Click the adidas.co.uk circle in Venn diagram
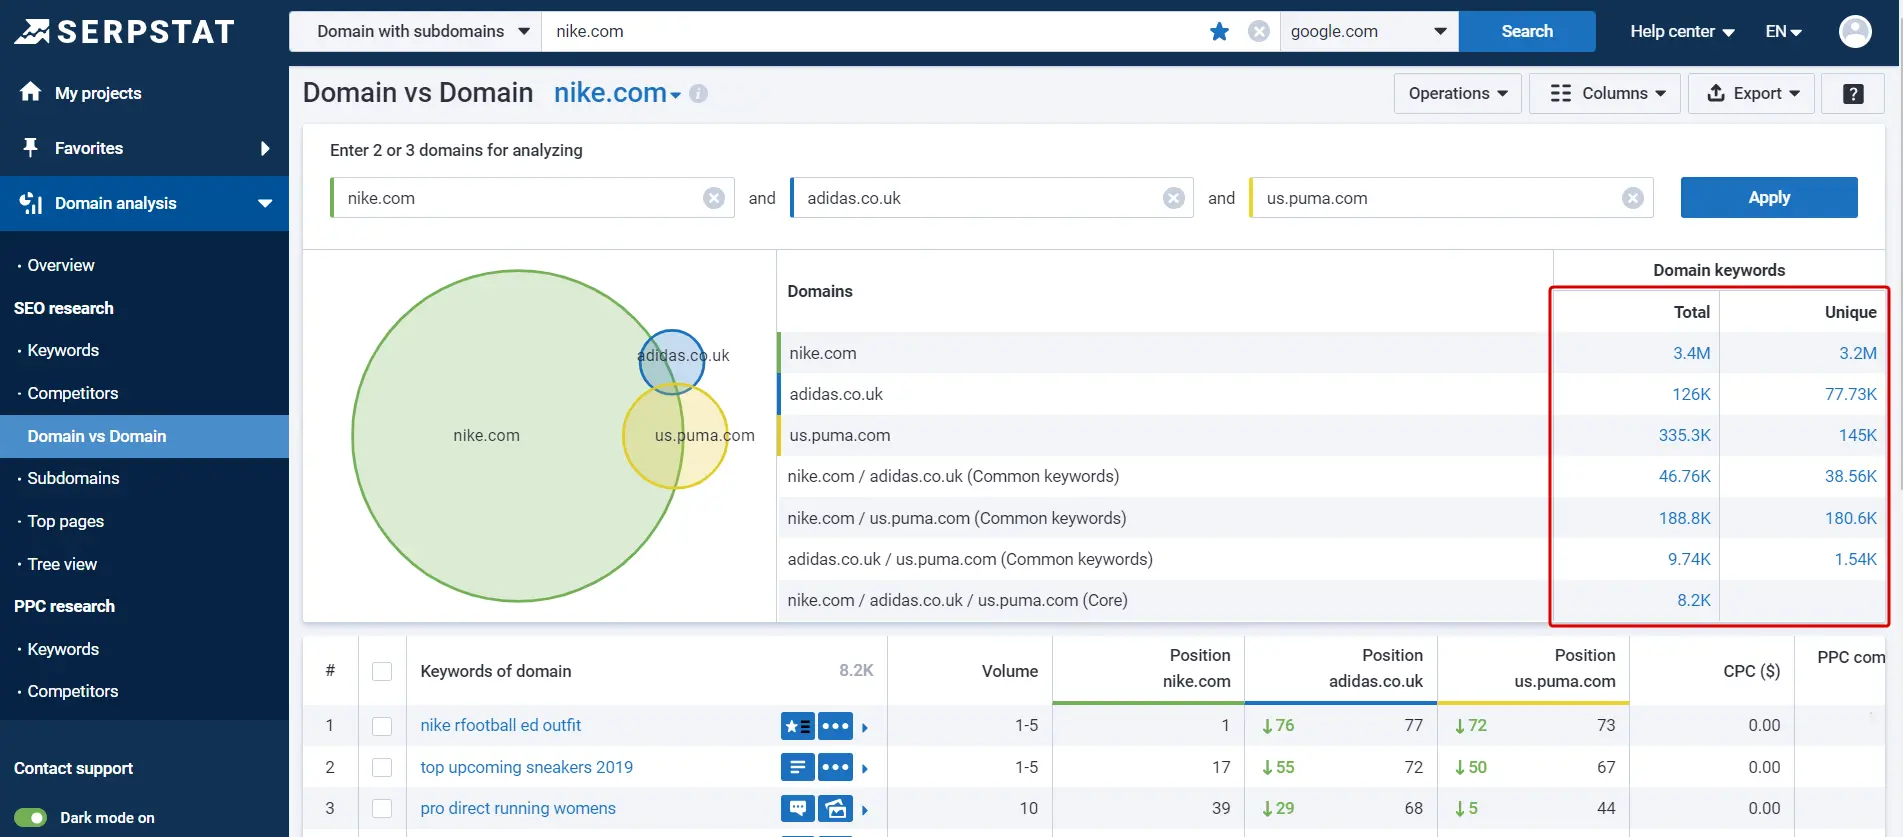 (x=672, y=362)
